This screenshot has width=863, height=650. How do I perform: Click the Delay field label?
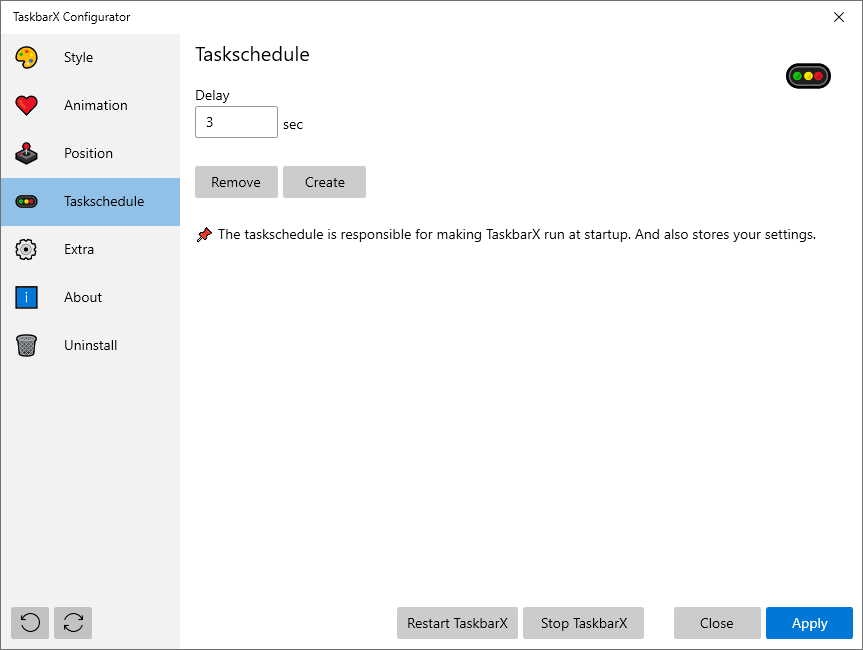212,95
